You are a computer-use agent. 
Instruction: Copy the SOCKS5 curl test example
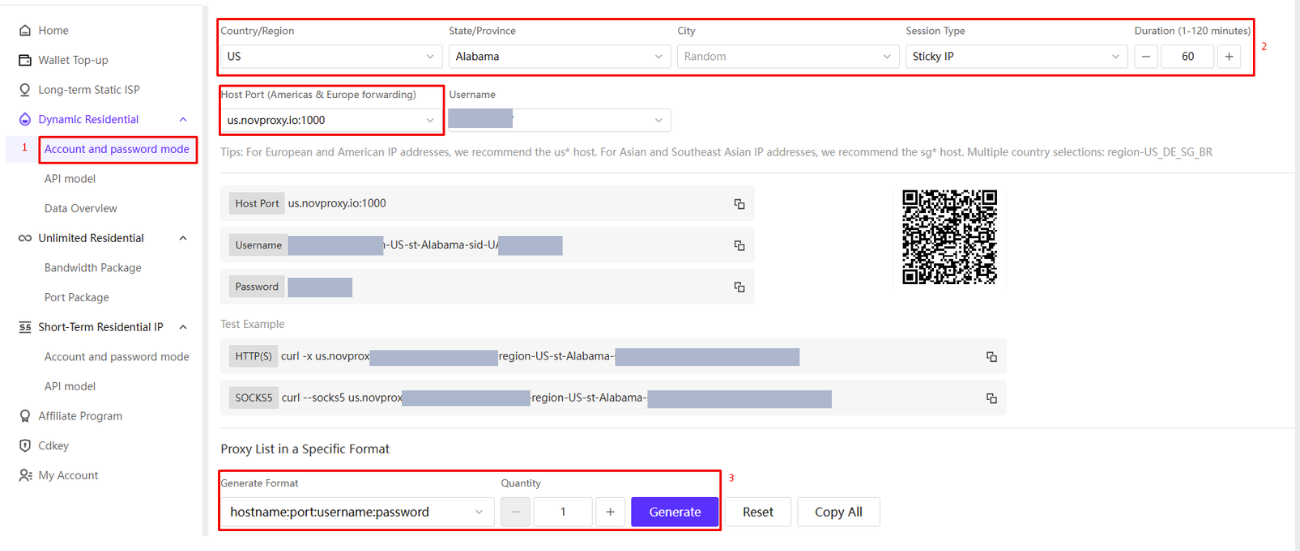tap(991, 398)
